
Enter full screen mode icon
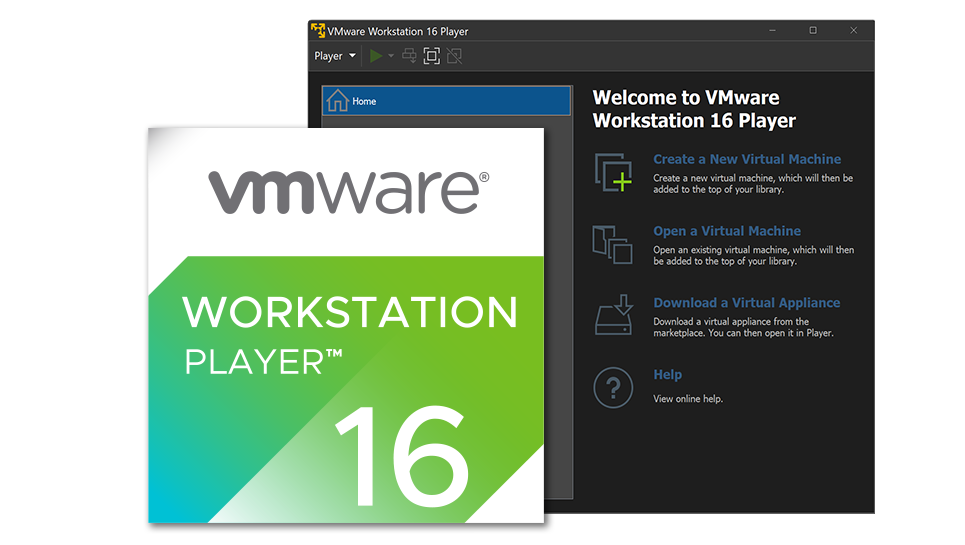coord(431,56)
